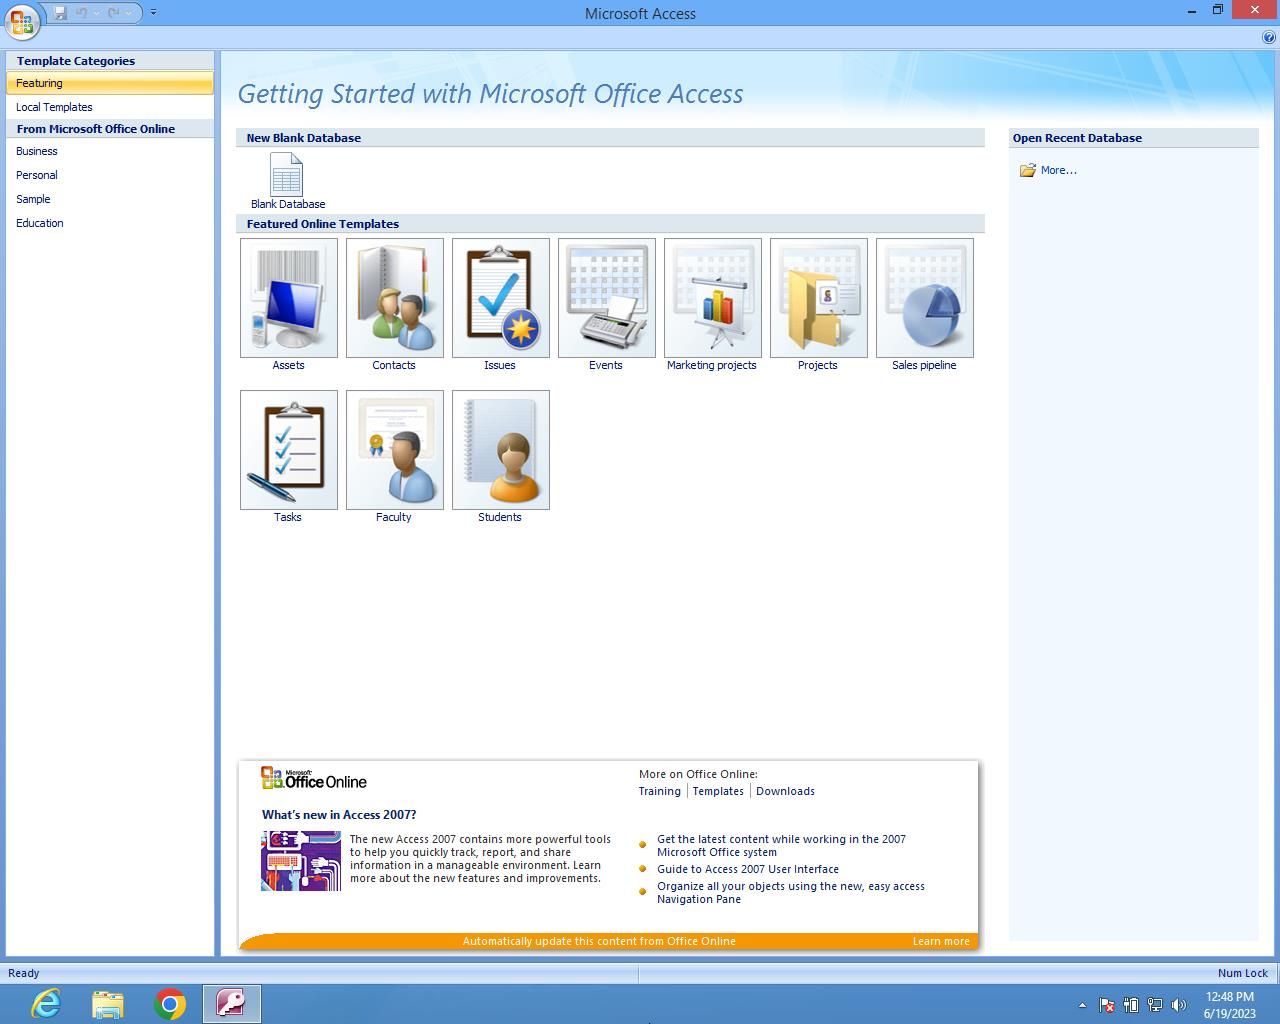Viewport: 1280px width, 1024px height.
Task: Open the Events template
Action: pos(607,298)
